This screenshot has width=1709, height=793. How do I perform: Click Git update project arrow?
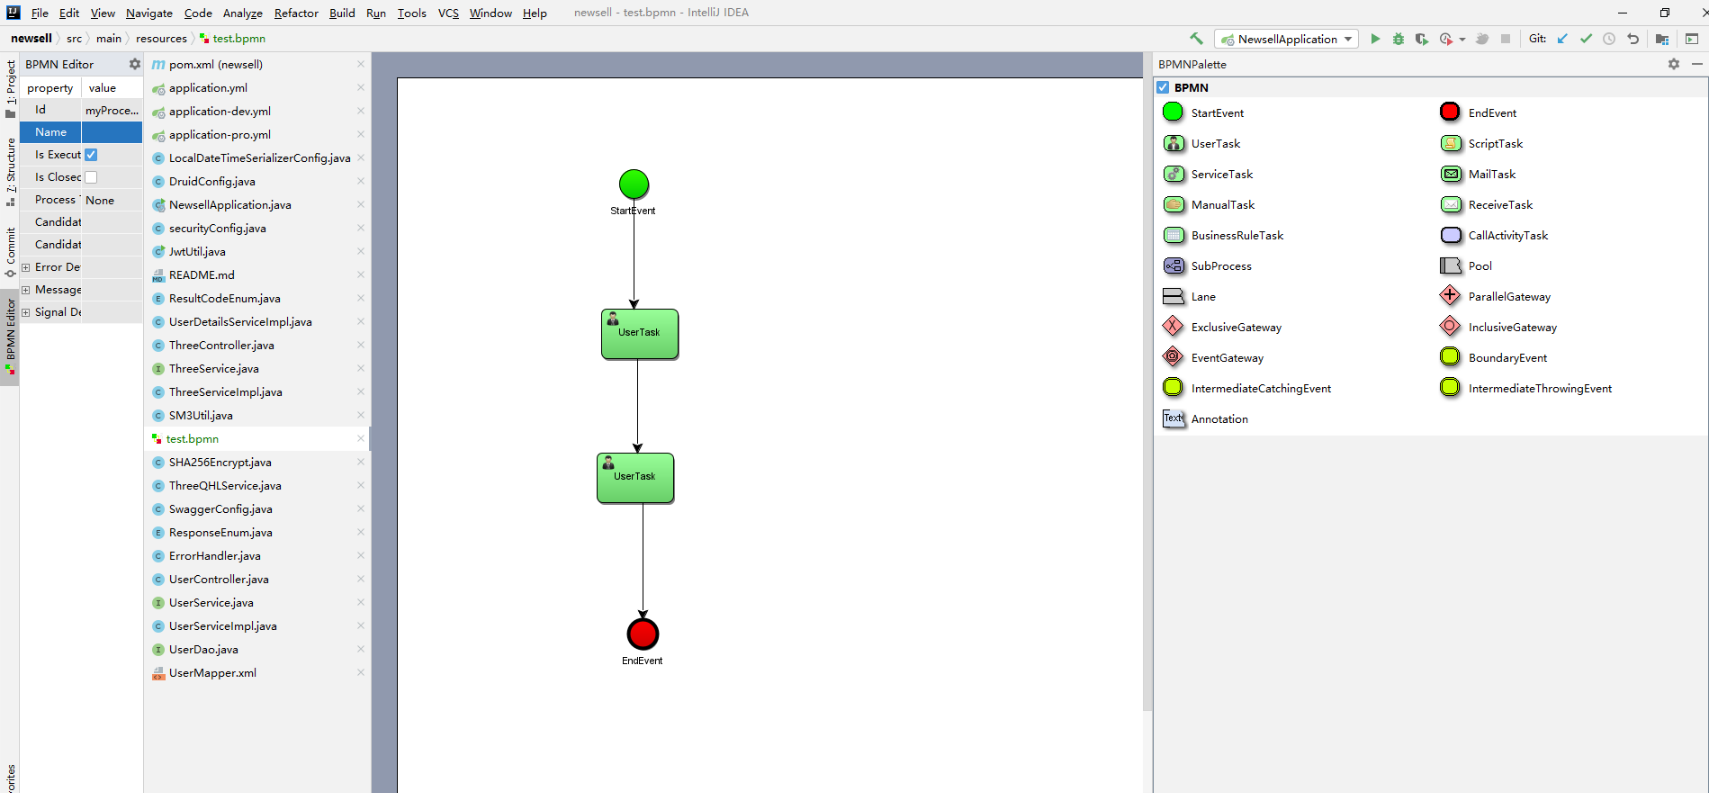pyautogui.click(x=1562, y=39)
